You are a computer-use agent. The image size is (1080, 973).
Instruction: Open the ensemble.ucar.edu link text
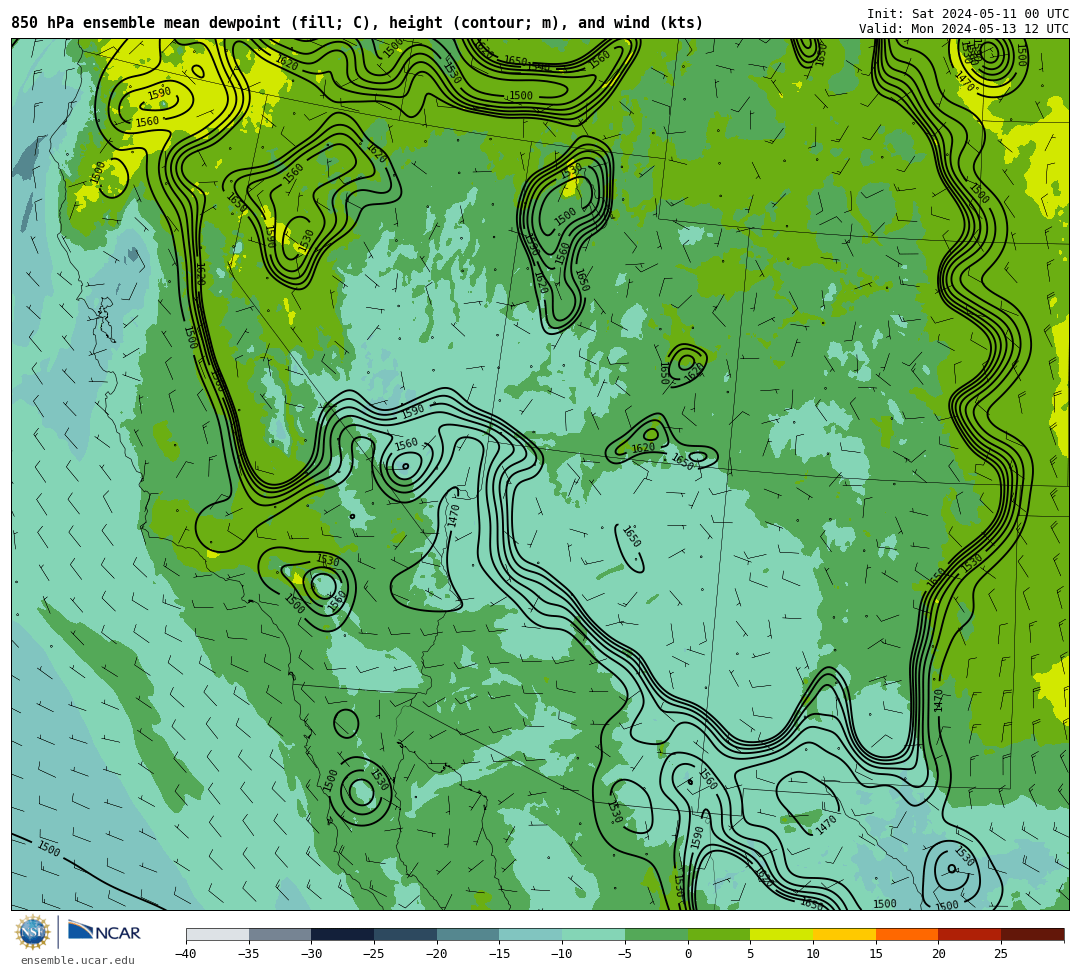click(78, 960)
